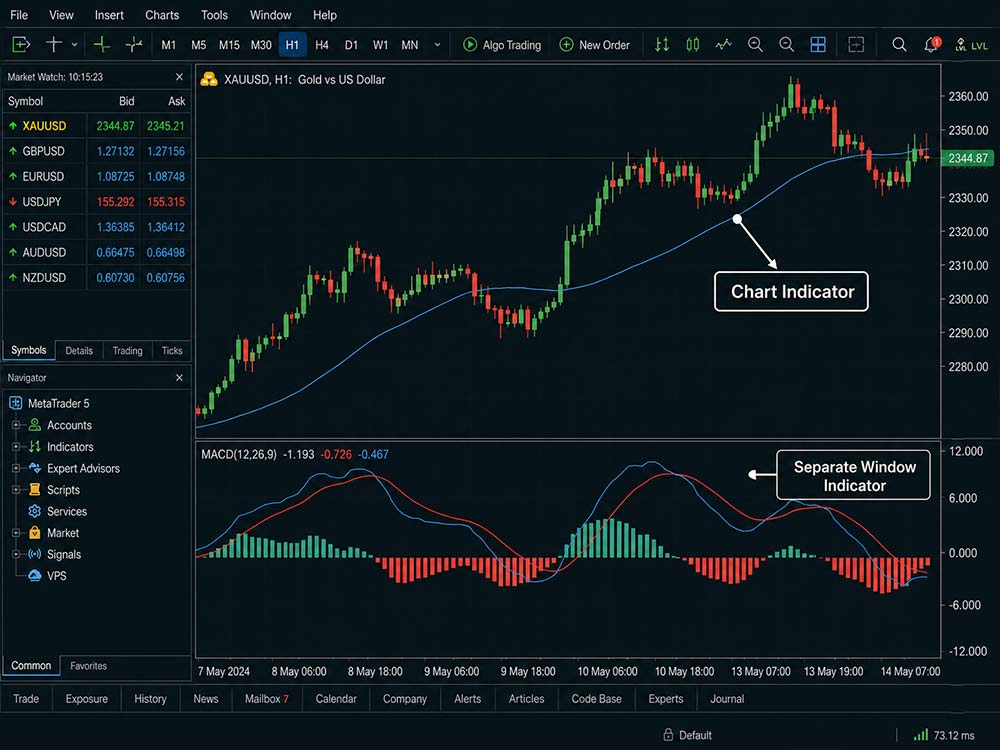Click the MetaTrader 5 root icon
Screen dimensions: 1000x750
point(15,403)
